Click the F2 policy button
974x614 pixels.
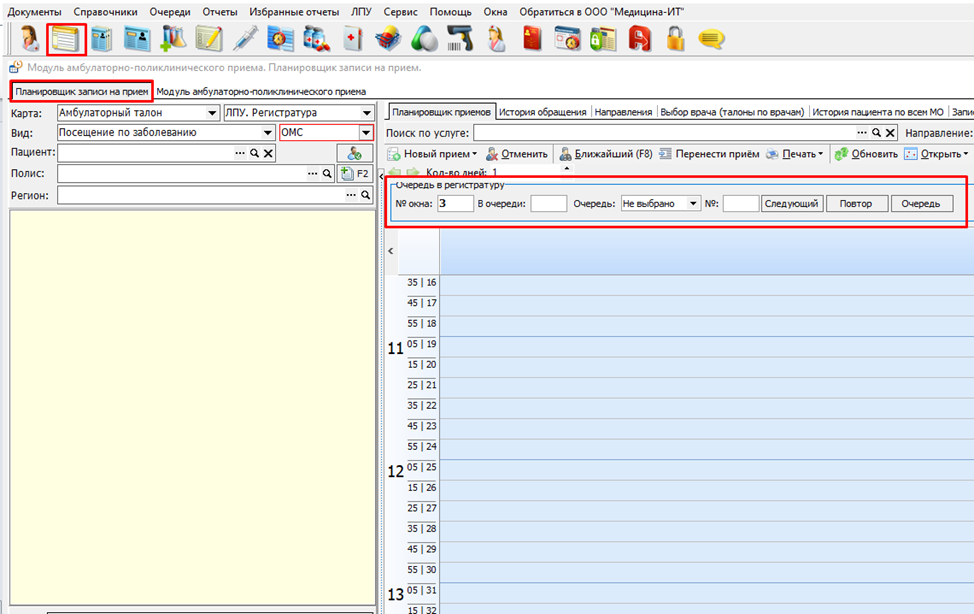356,174
